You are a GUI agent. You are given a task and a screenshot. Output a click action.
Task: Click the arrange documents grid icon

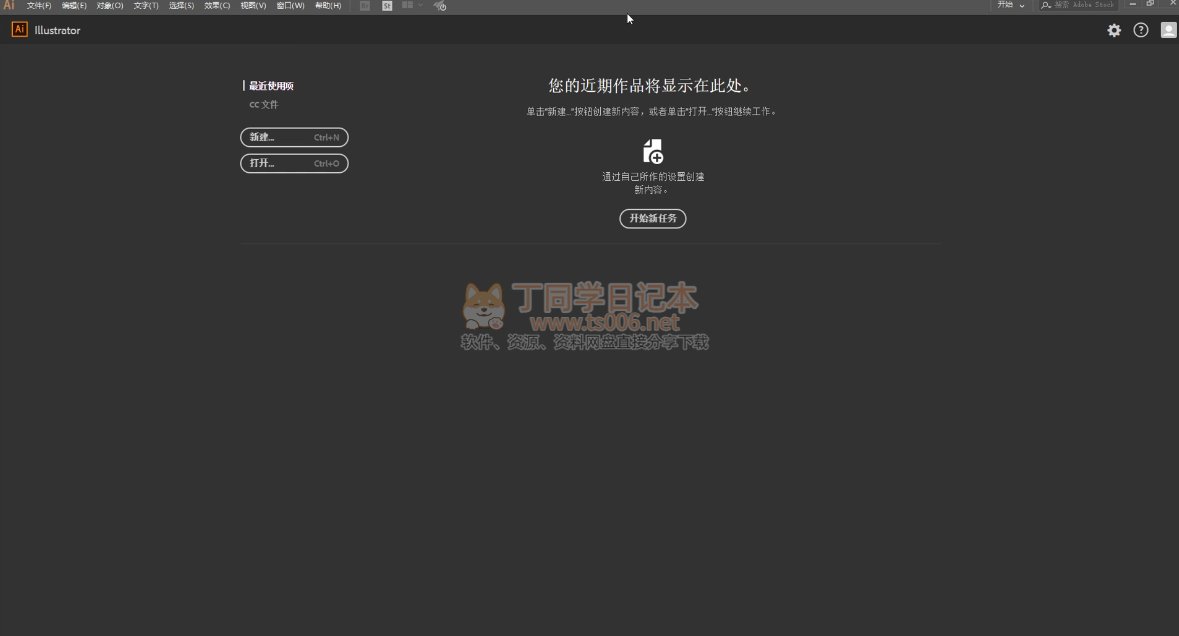pyautogui.click(x=407, y=5)
